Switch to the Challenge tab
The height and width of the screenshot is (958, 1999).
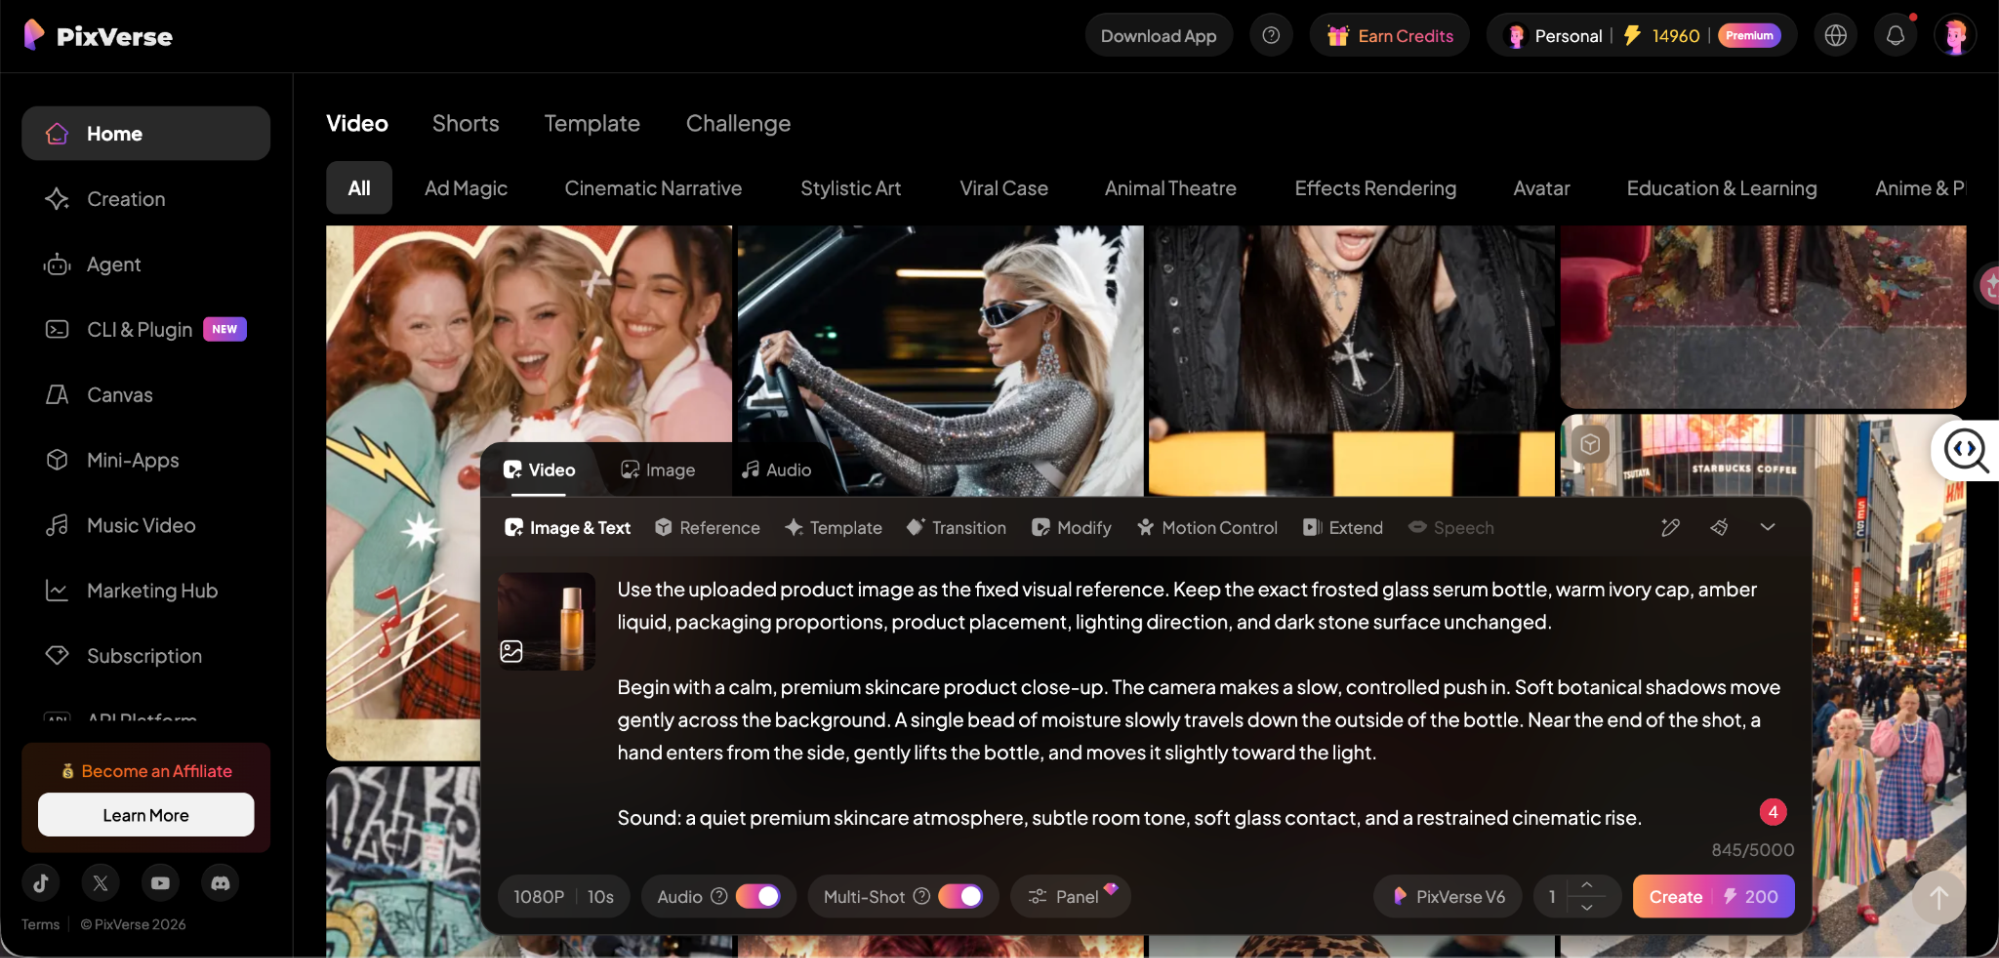pyautogui.click(x=738, y=123)
